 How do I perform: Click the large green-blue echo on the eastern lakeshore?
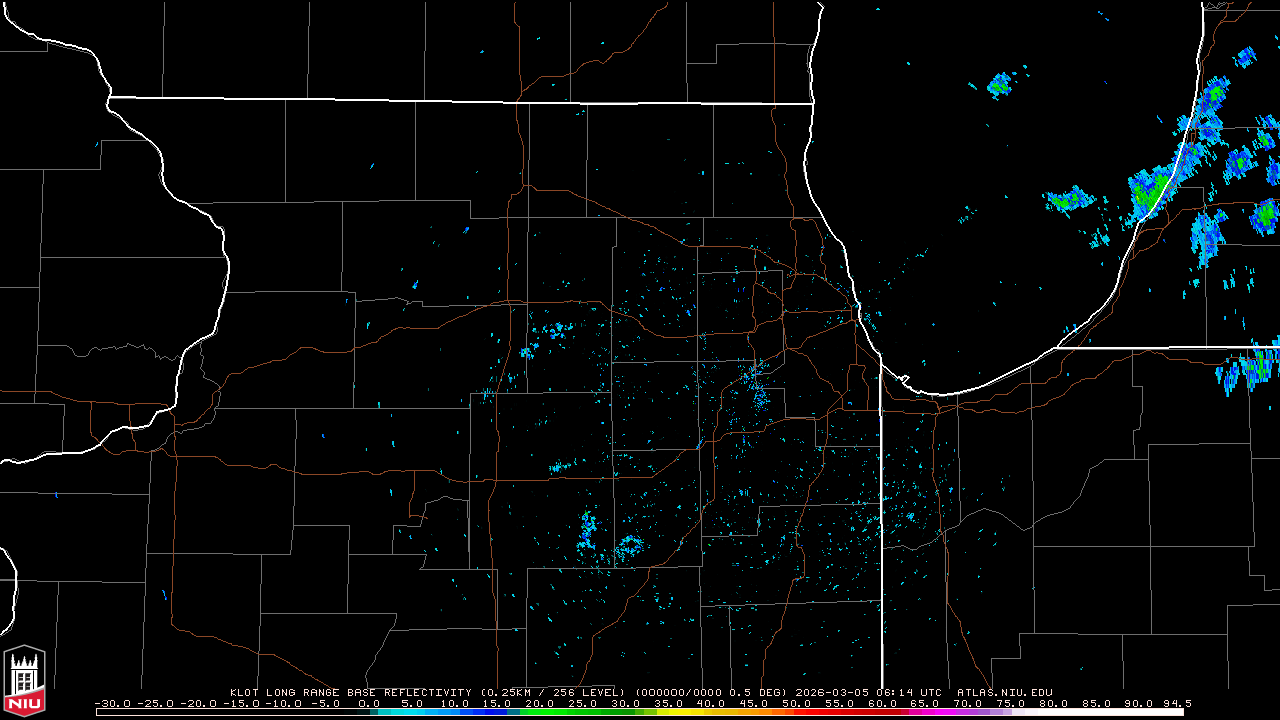click(x=1152, y=190)
